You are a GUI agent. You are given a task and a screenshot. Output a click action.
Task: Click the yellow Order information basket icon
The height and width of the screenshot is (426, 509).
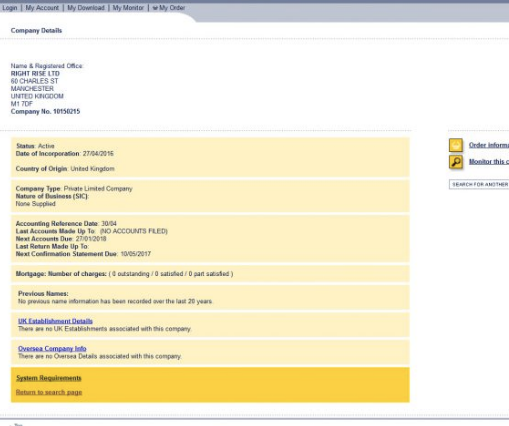pyautogui.click(x=456, y=145)
